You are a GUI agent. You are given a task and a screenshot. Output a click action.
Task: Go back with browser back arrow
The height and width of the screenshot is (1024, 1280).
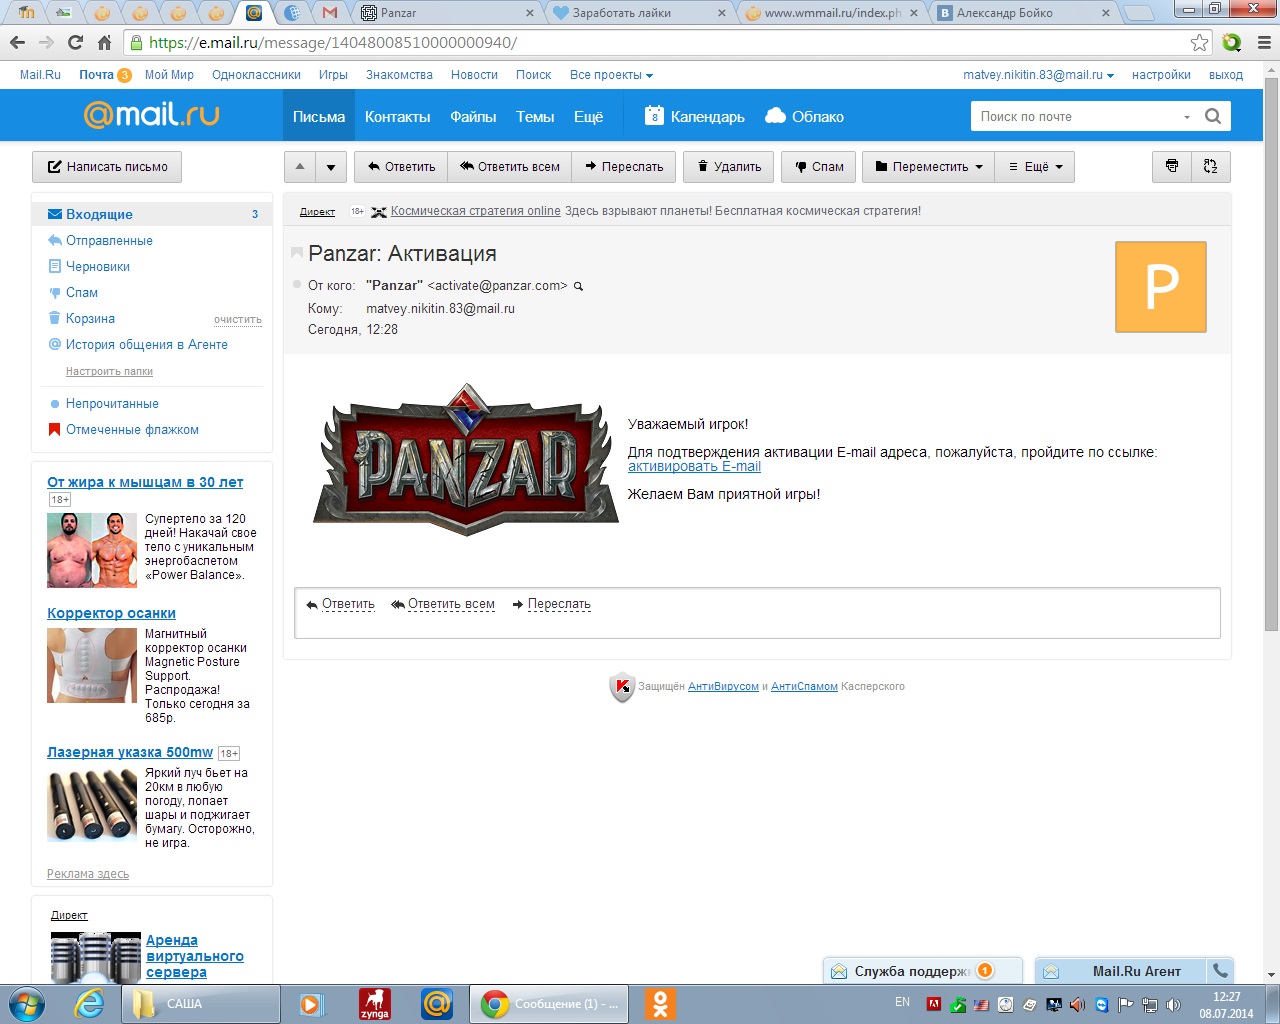tap(17, 43)
